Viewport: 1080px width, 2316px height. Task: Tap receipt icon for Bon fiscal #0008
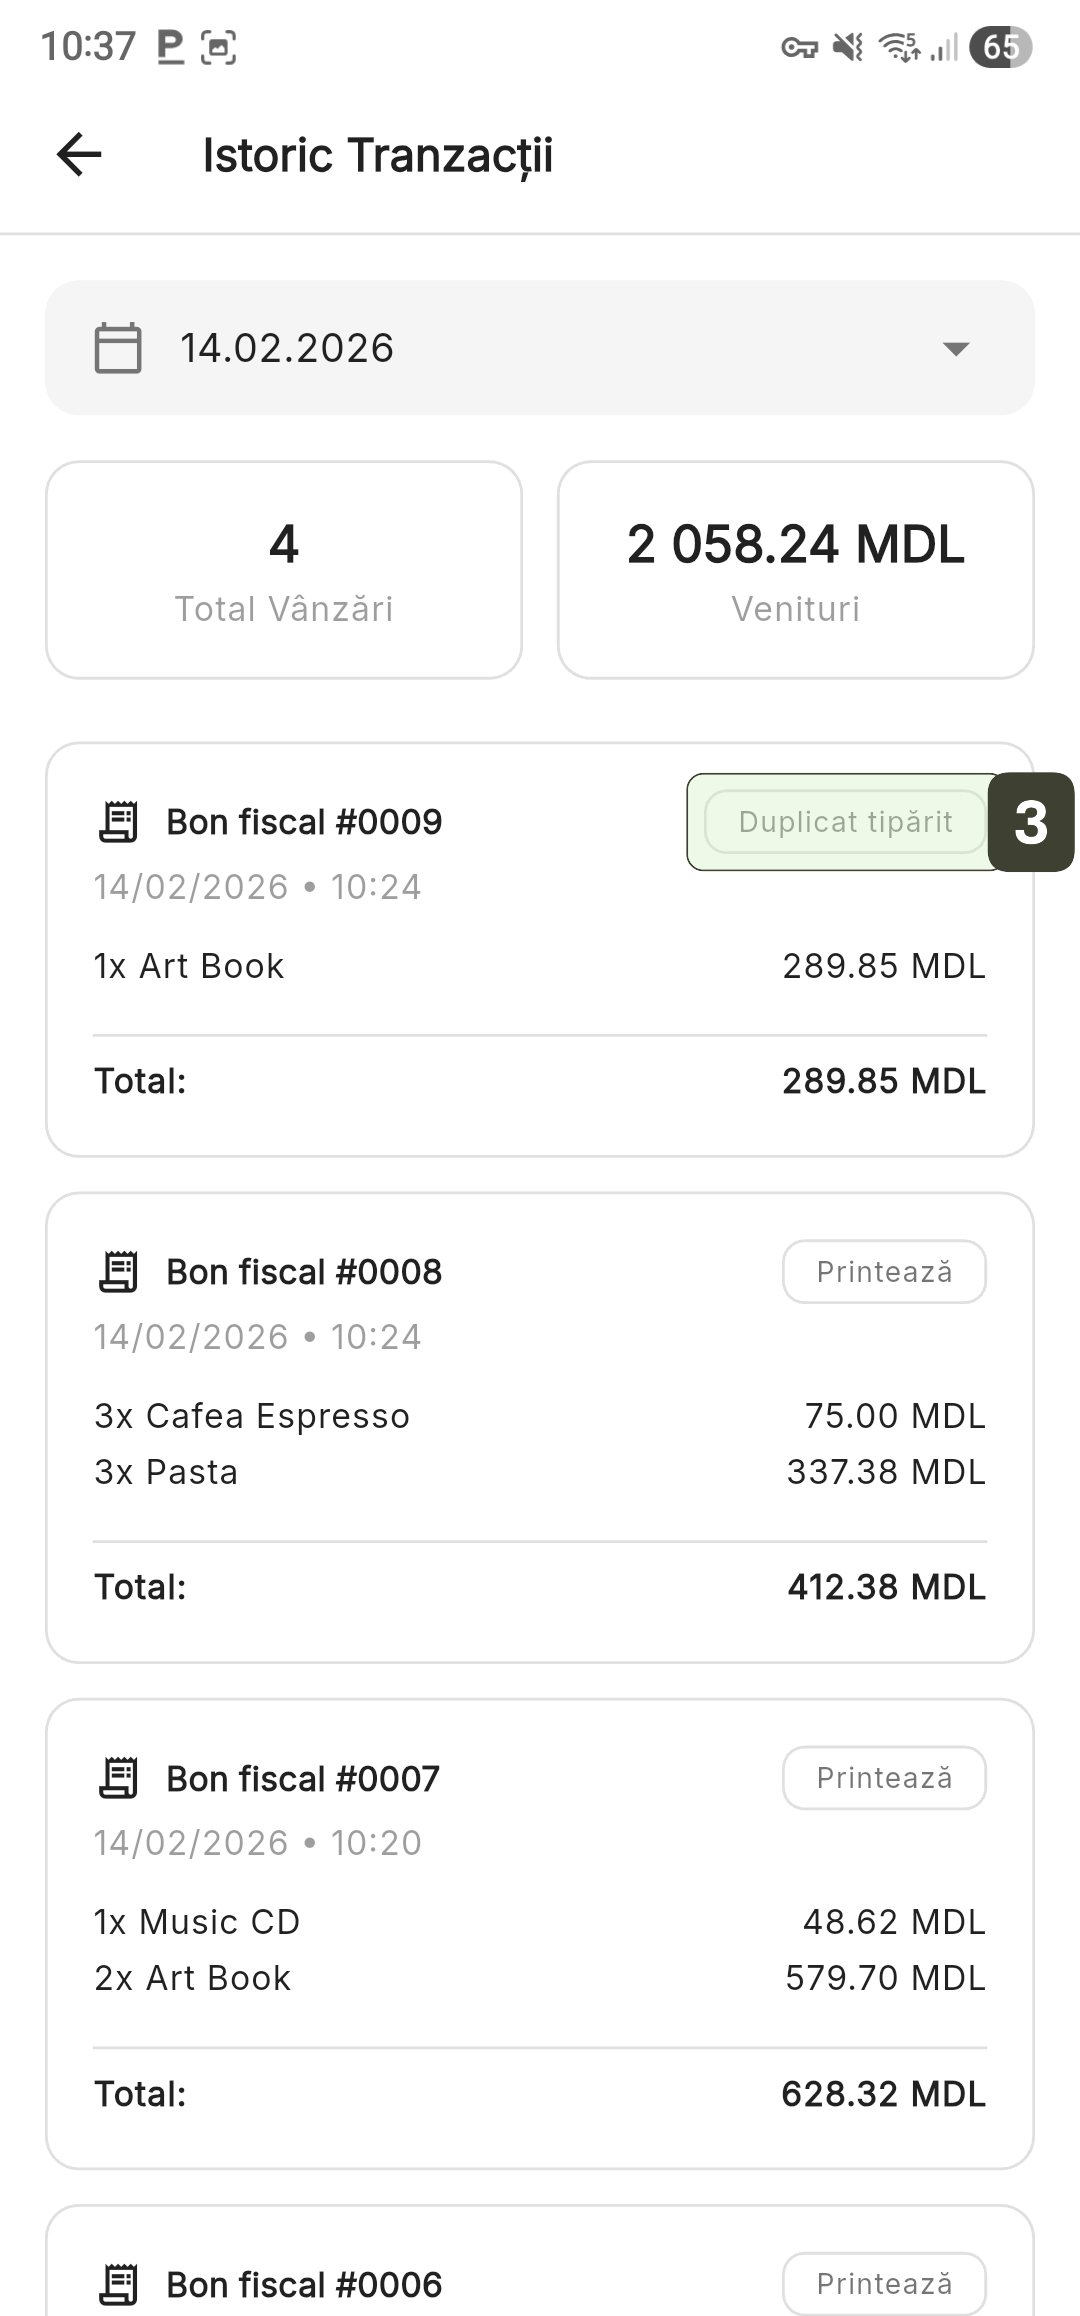(x=119, y=1272)
